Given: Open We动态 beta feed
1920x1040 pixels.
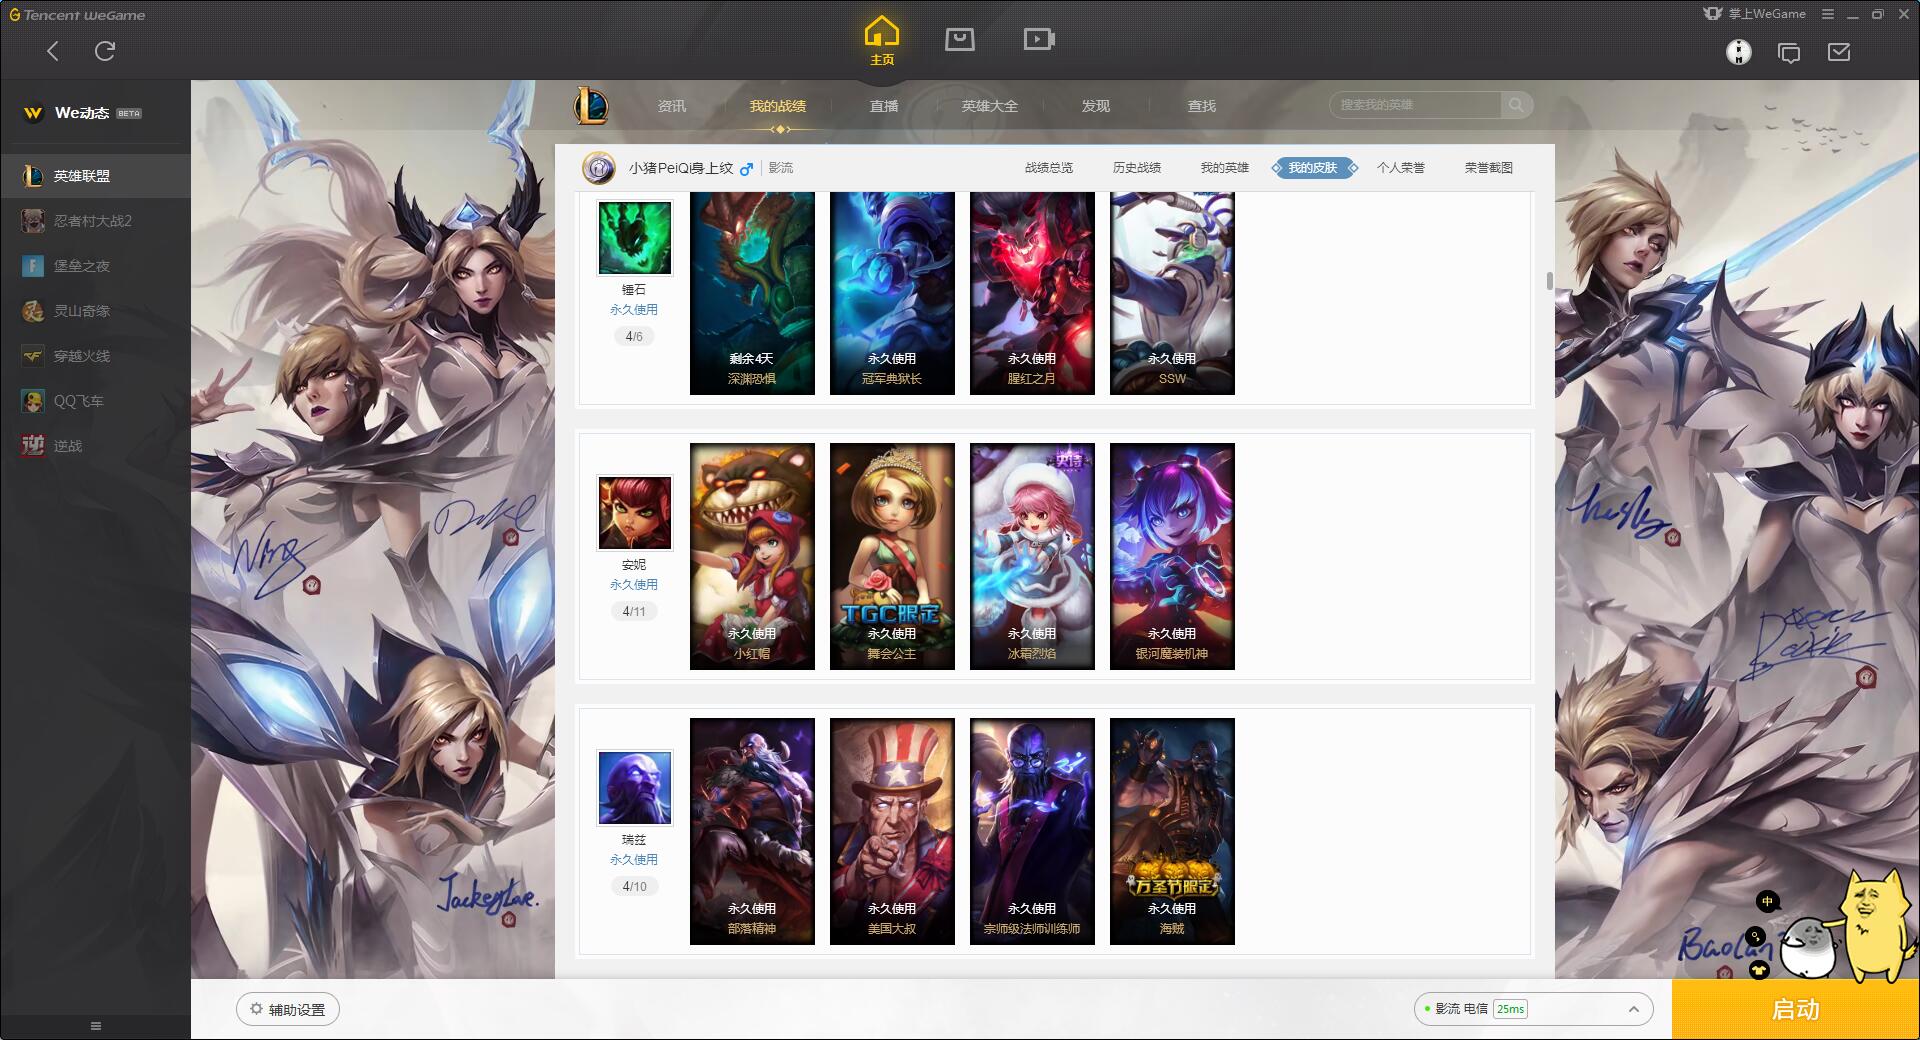Looking at the screenshot, I should [82, 113].
